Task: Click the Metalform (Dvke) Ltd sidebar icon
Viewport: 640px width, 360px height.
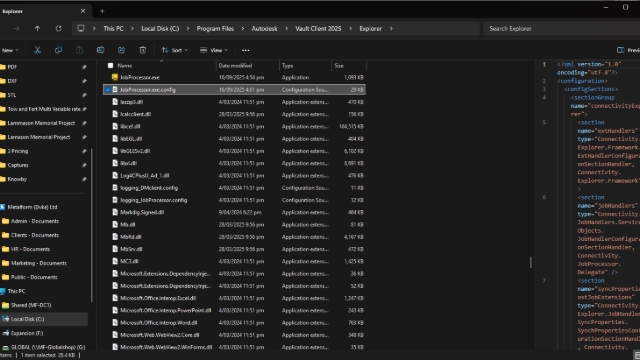Action: tap(2, 207)
